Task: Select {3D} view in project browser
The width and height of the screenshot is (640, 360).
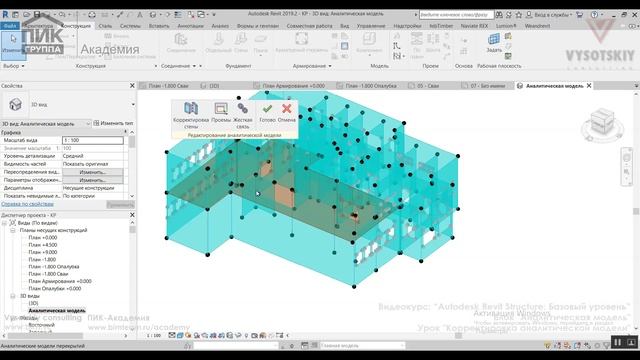Action: [33, 303]
